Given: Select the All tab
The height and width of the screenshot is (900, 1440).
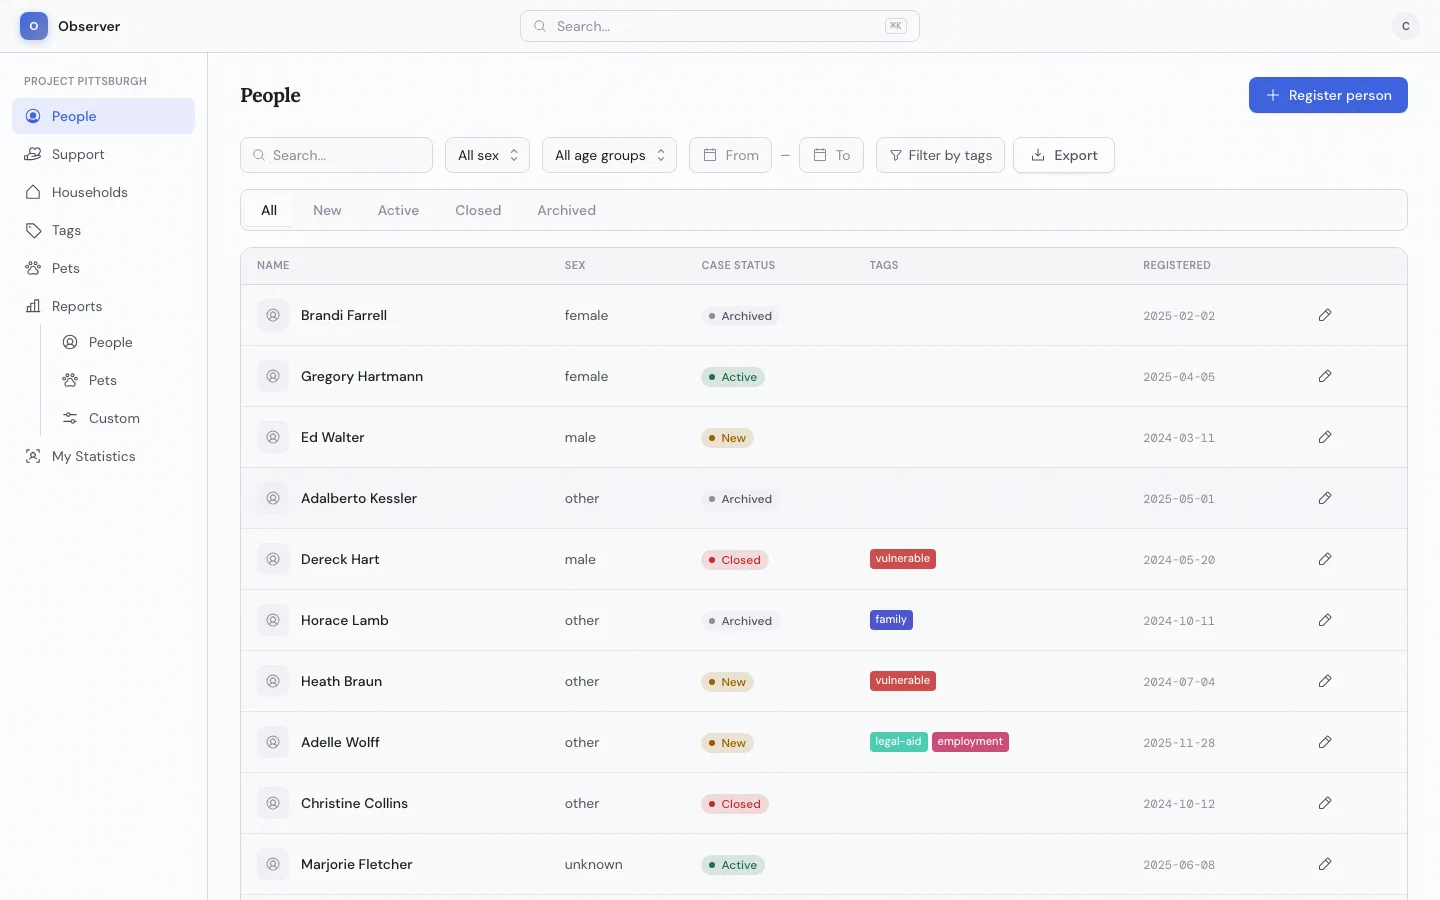Looking at the screenshot, I should click(269, 210).
